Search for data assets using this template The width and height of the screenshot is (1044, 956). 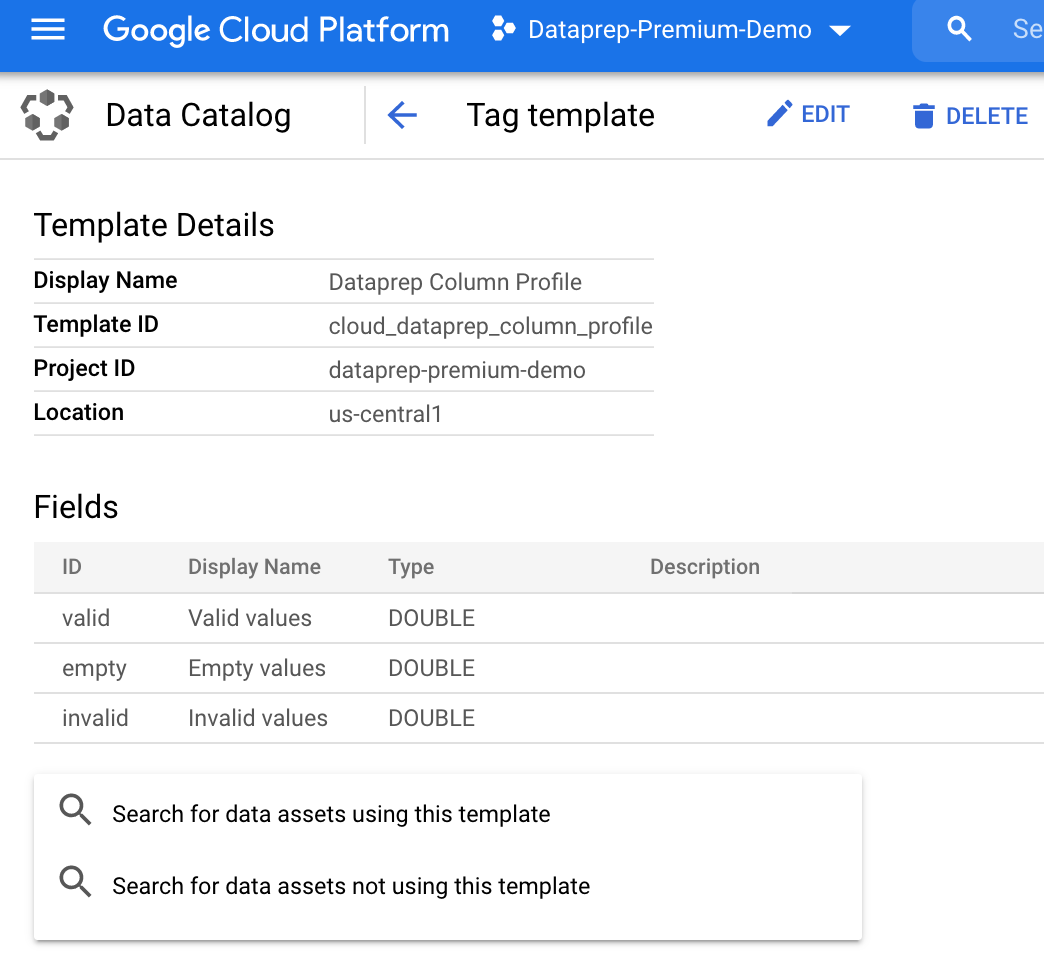(x=331, y=814)
